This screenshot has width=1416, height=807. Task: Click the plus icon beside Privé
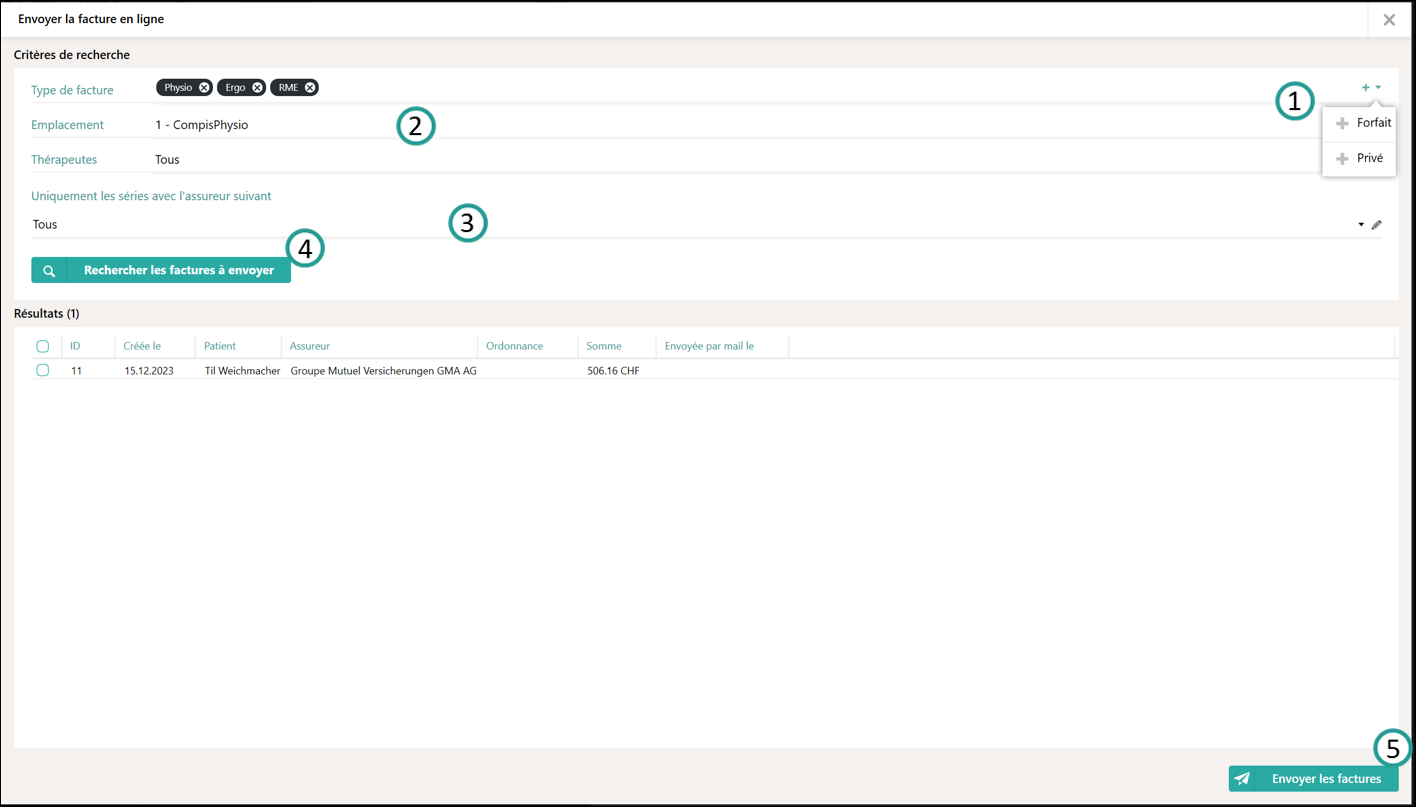pyautogui.click(x=1342, y=159)
